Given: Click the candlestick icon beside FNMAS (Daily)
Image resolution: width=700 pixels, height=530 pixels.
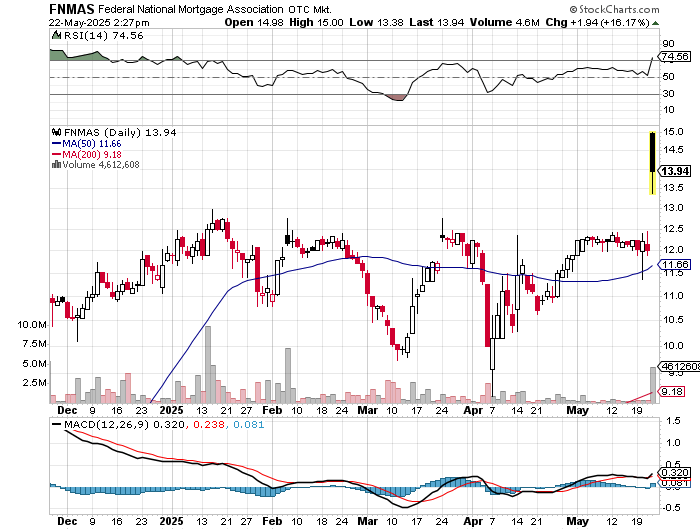Looking at the screenshot, I should 57,132.
